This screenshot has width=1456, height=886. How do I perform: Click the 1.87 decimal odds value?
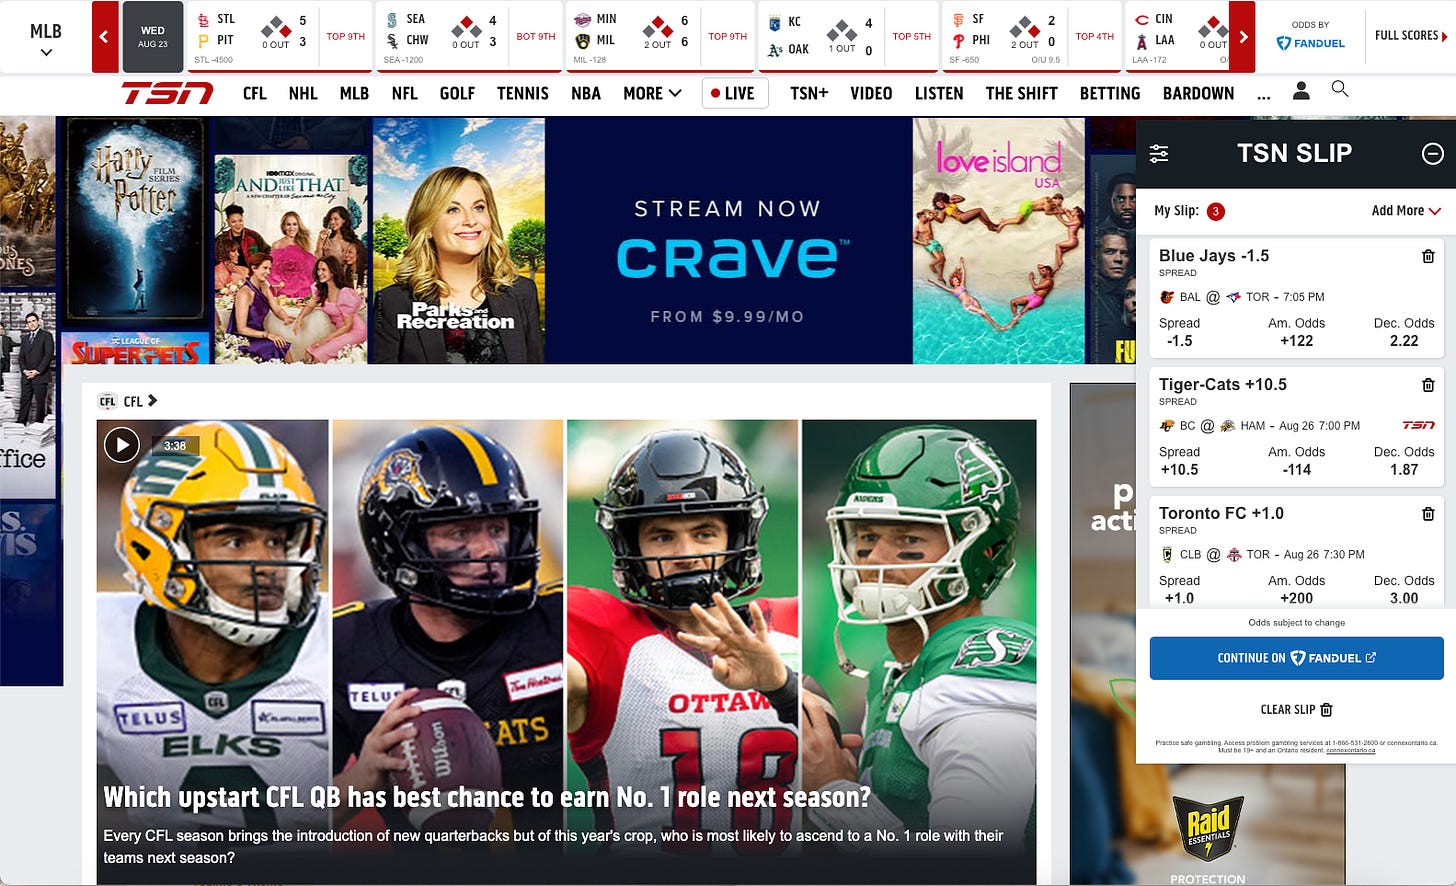pos(1404,470)
